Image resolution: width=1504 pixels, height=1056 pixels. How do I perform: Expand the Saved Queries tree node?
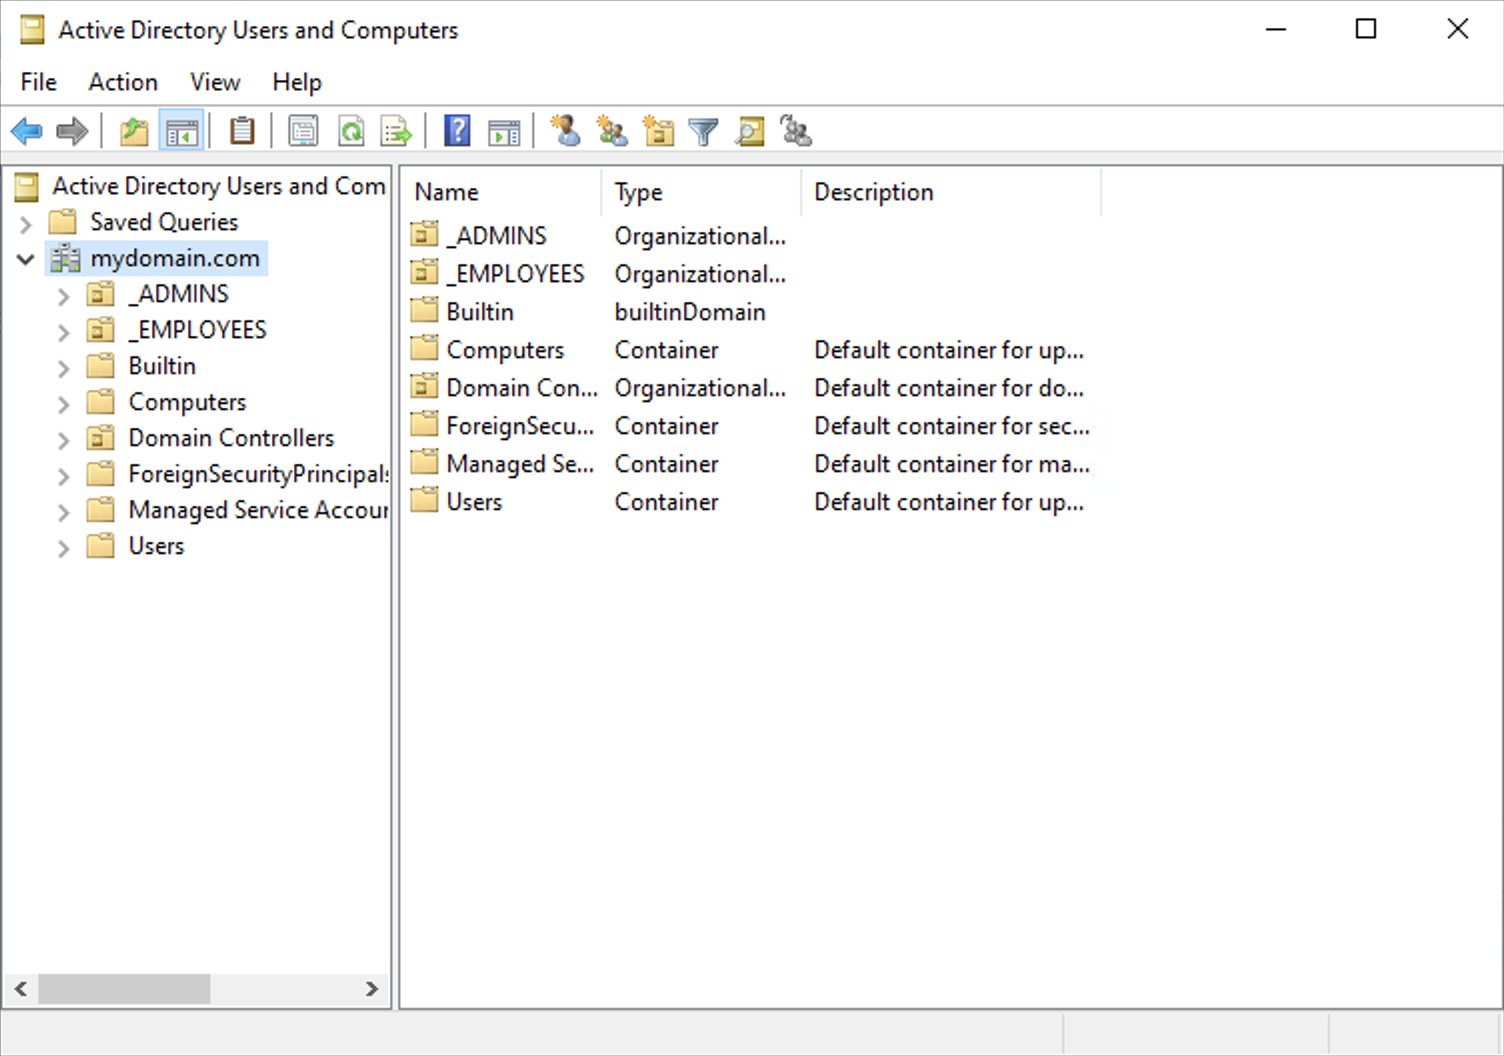(26, 223)
